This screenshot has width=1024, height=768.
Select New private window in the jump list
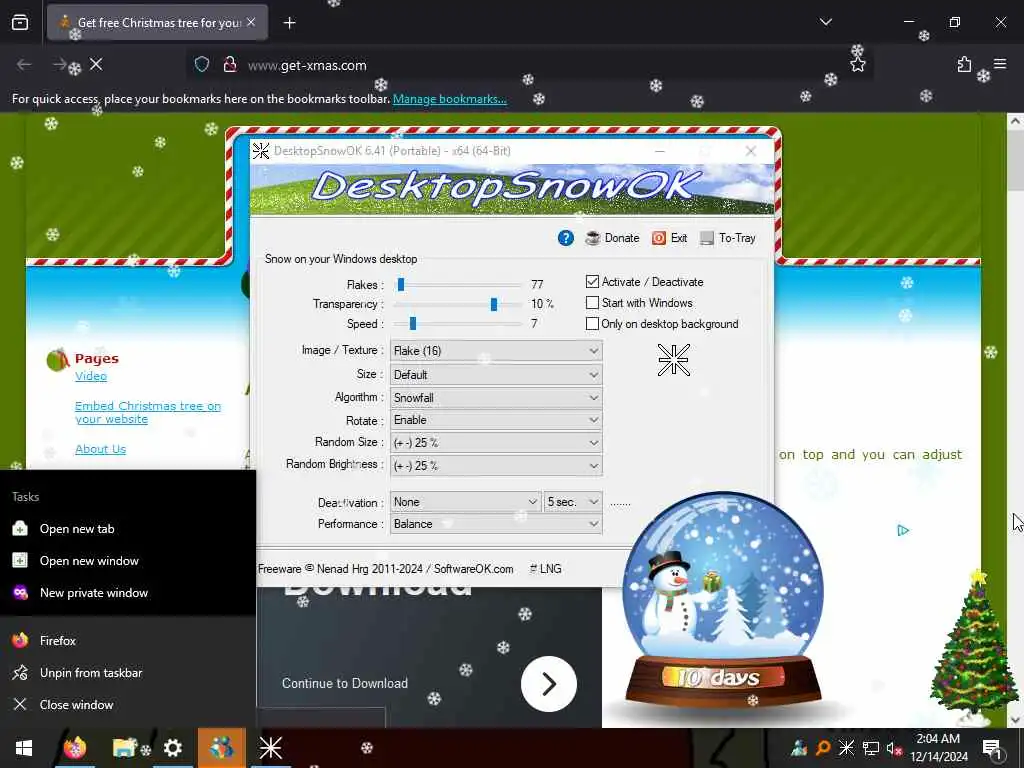coord(128,593)
